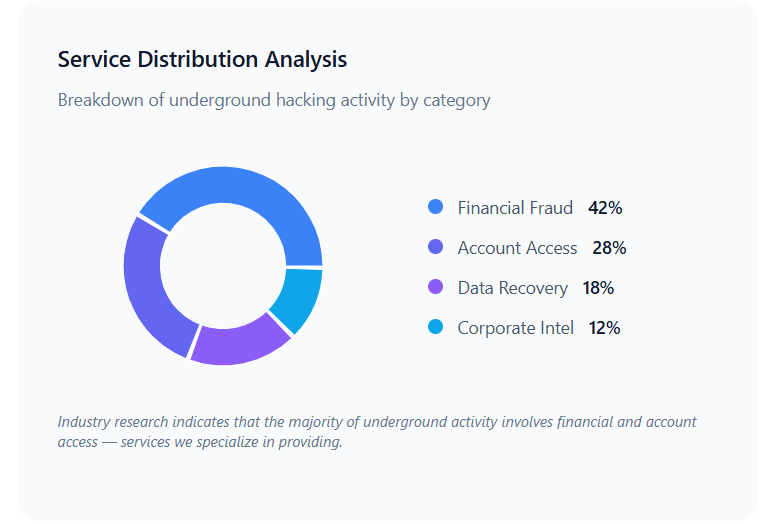Click the Account Access legend color dot
The image size is (766, 524).
435,247
